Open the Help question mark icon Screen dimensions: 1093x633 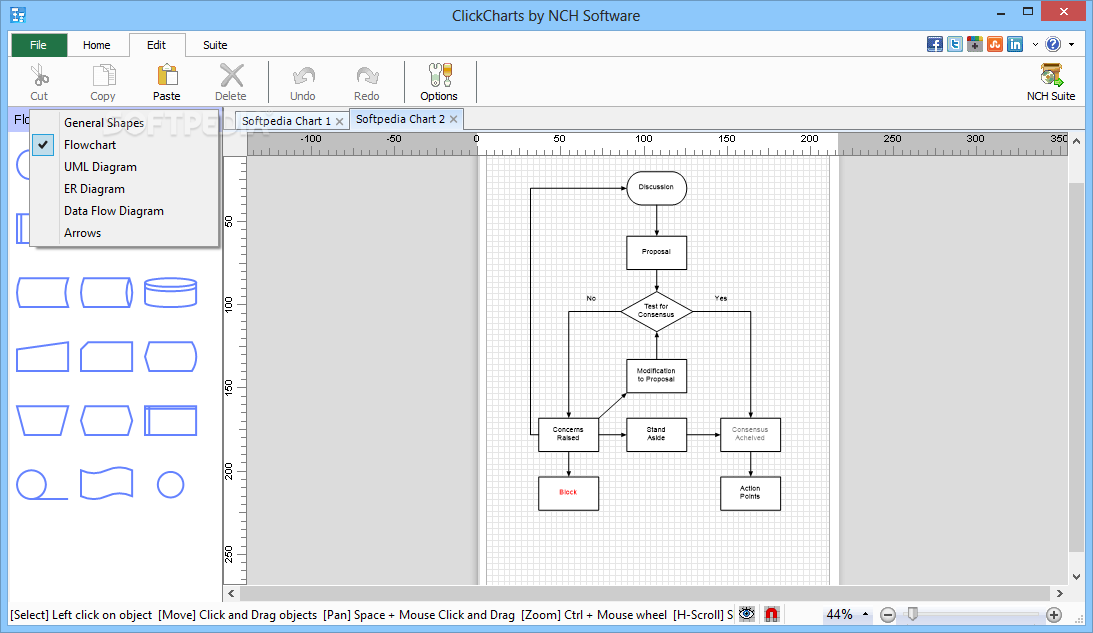[1053, 44]
